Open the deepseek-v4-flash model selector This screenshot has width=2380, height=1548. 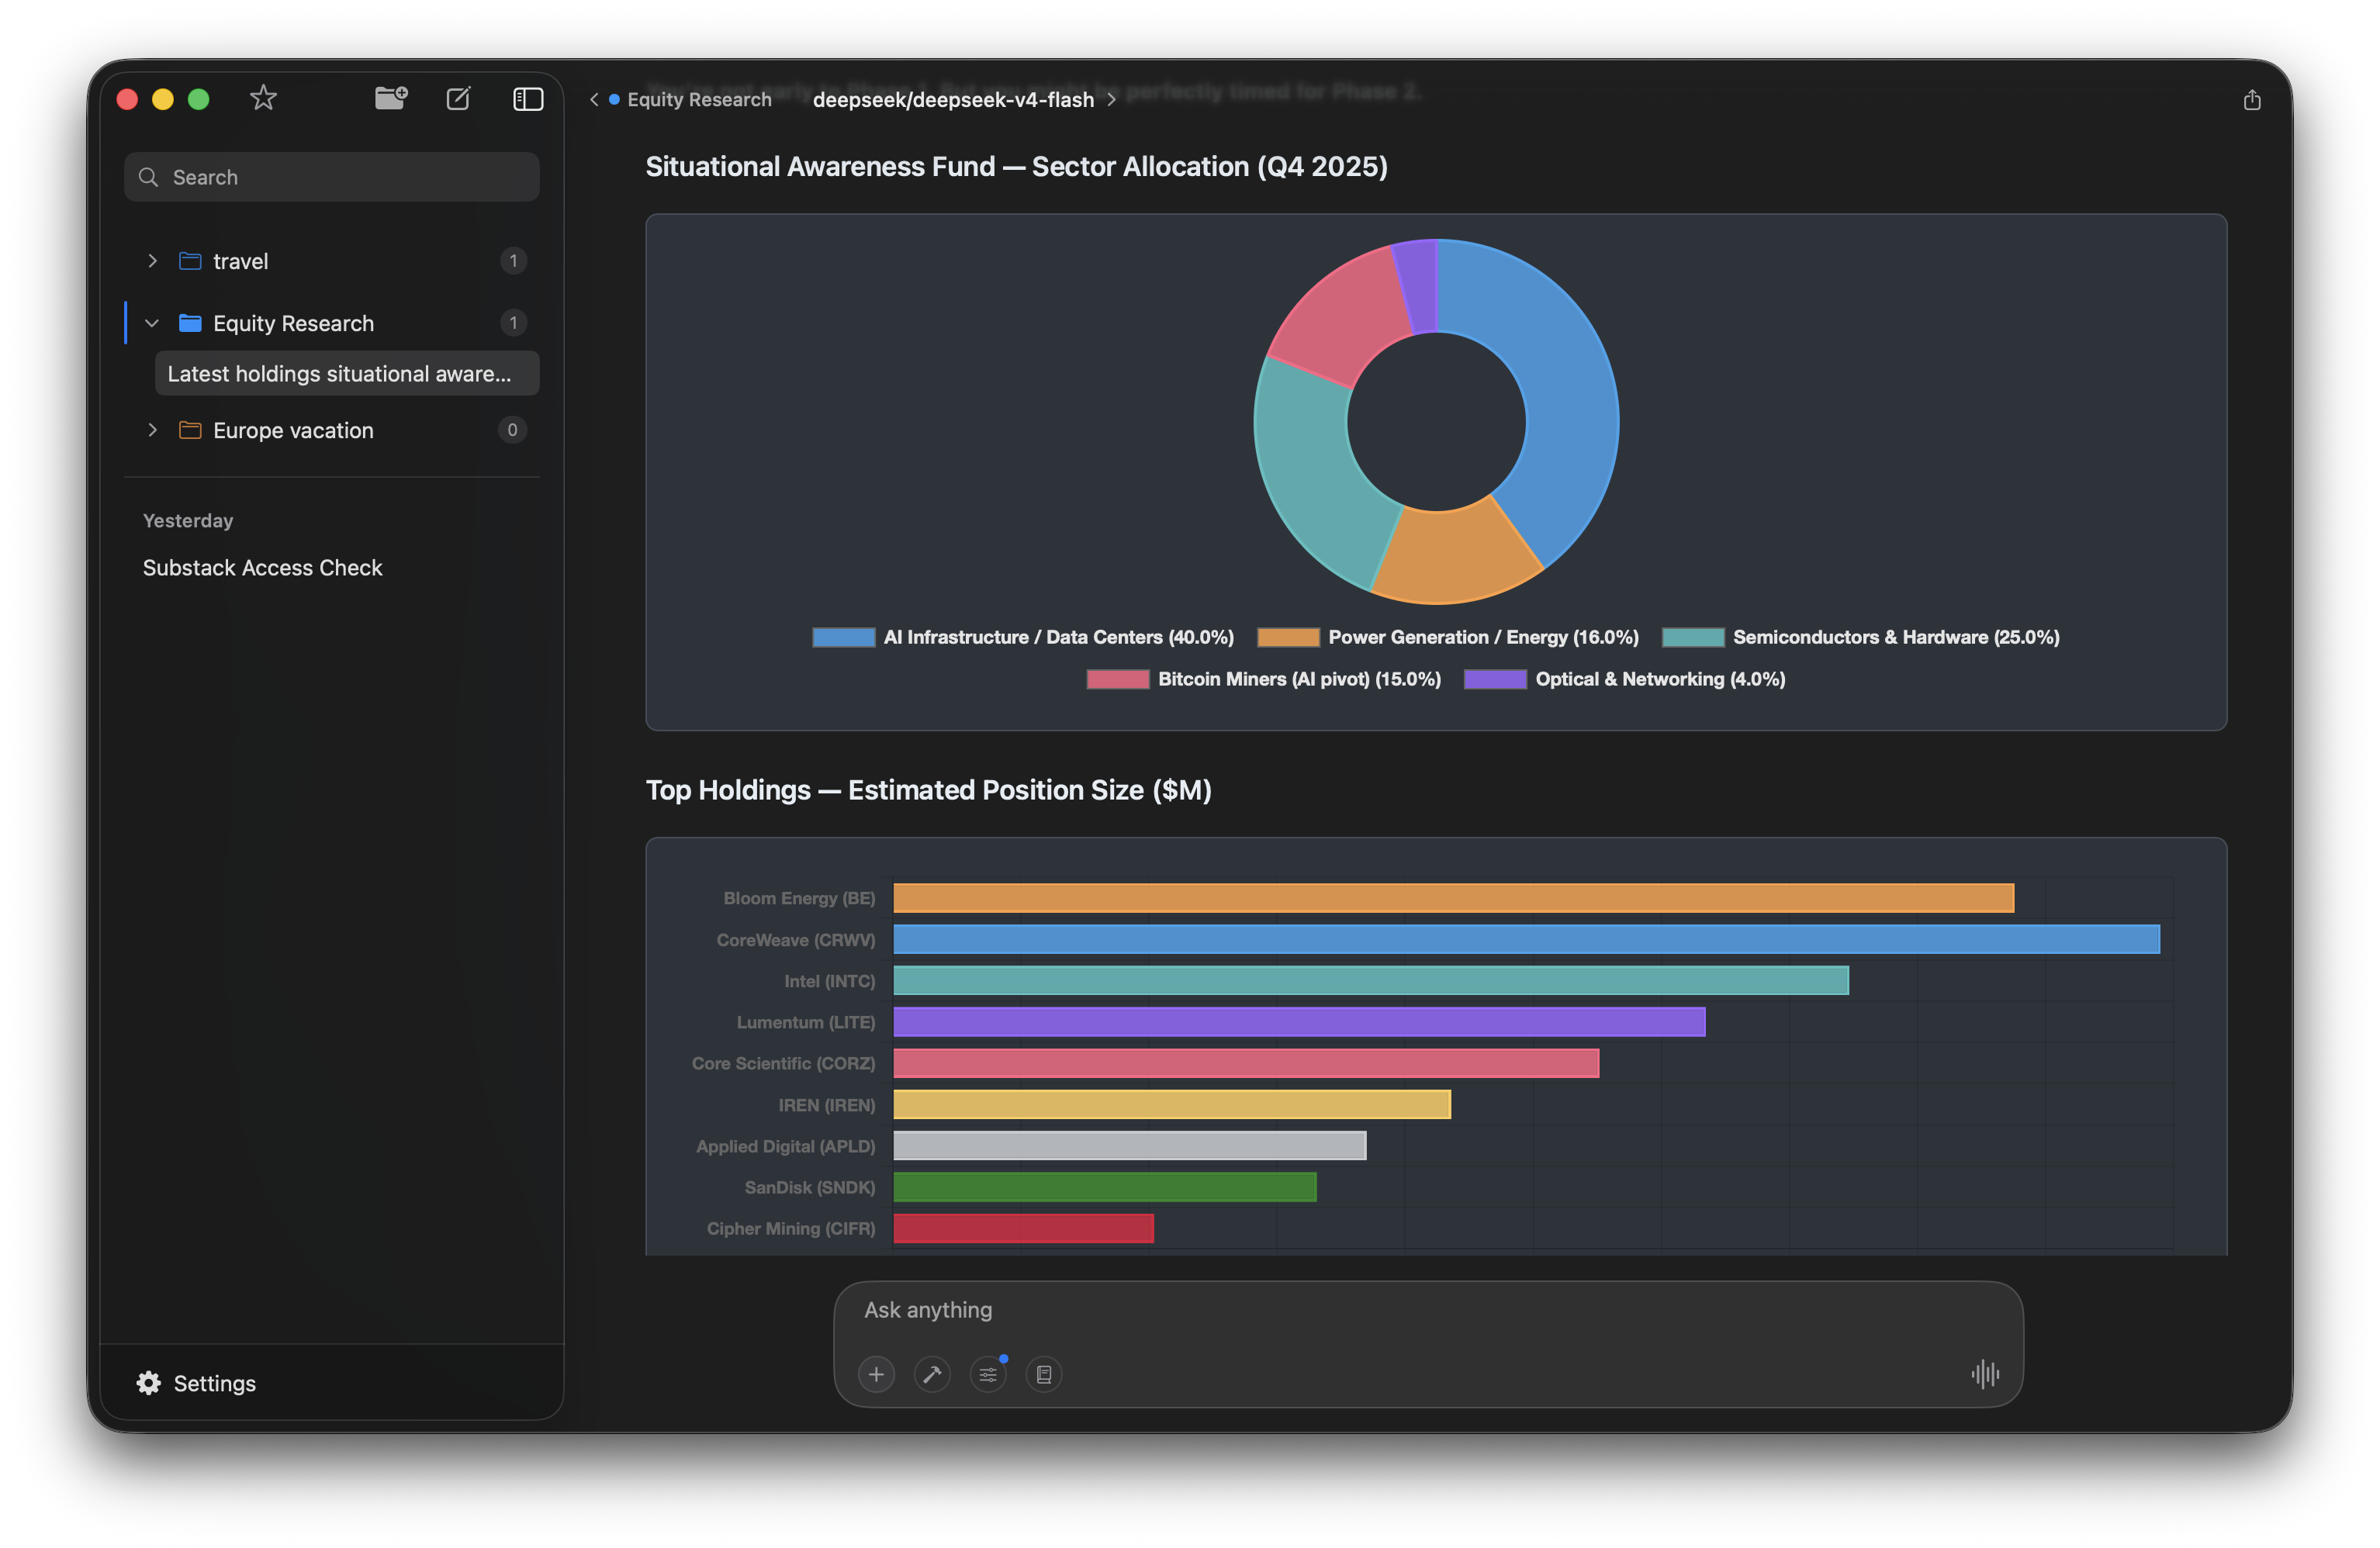point(953,99)
